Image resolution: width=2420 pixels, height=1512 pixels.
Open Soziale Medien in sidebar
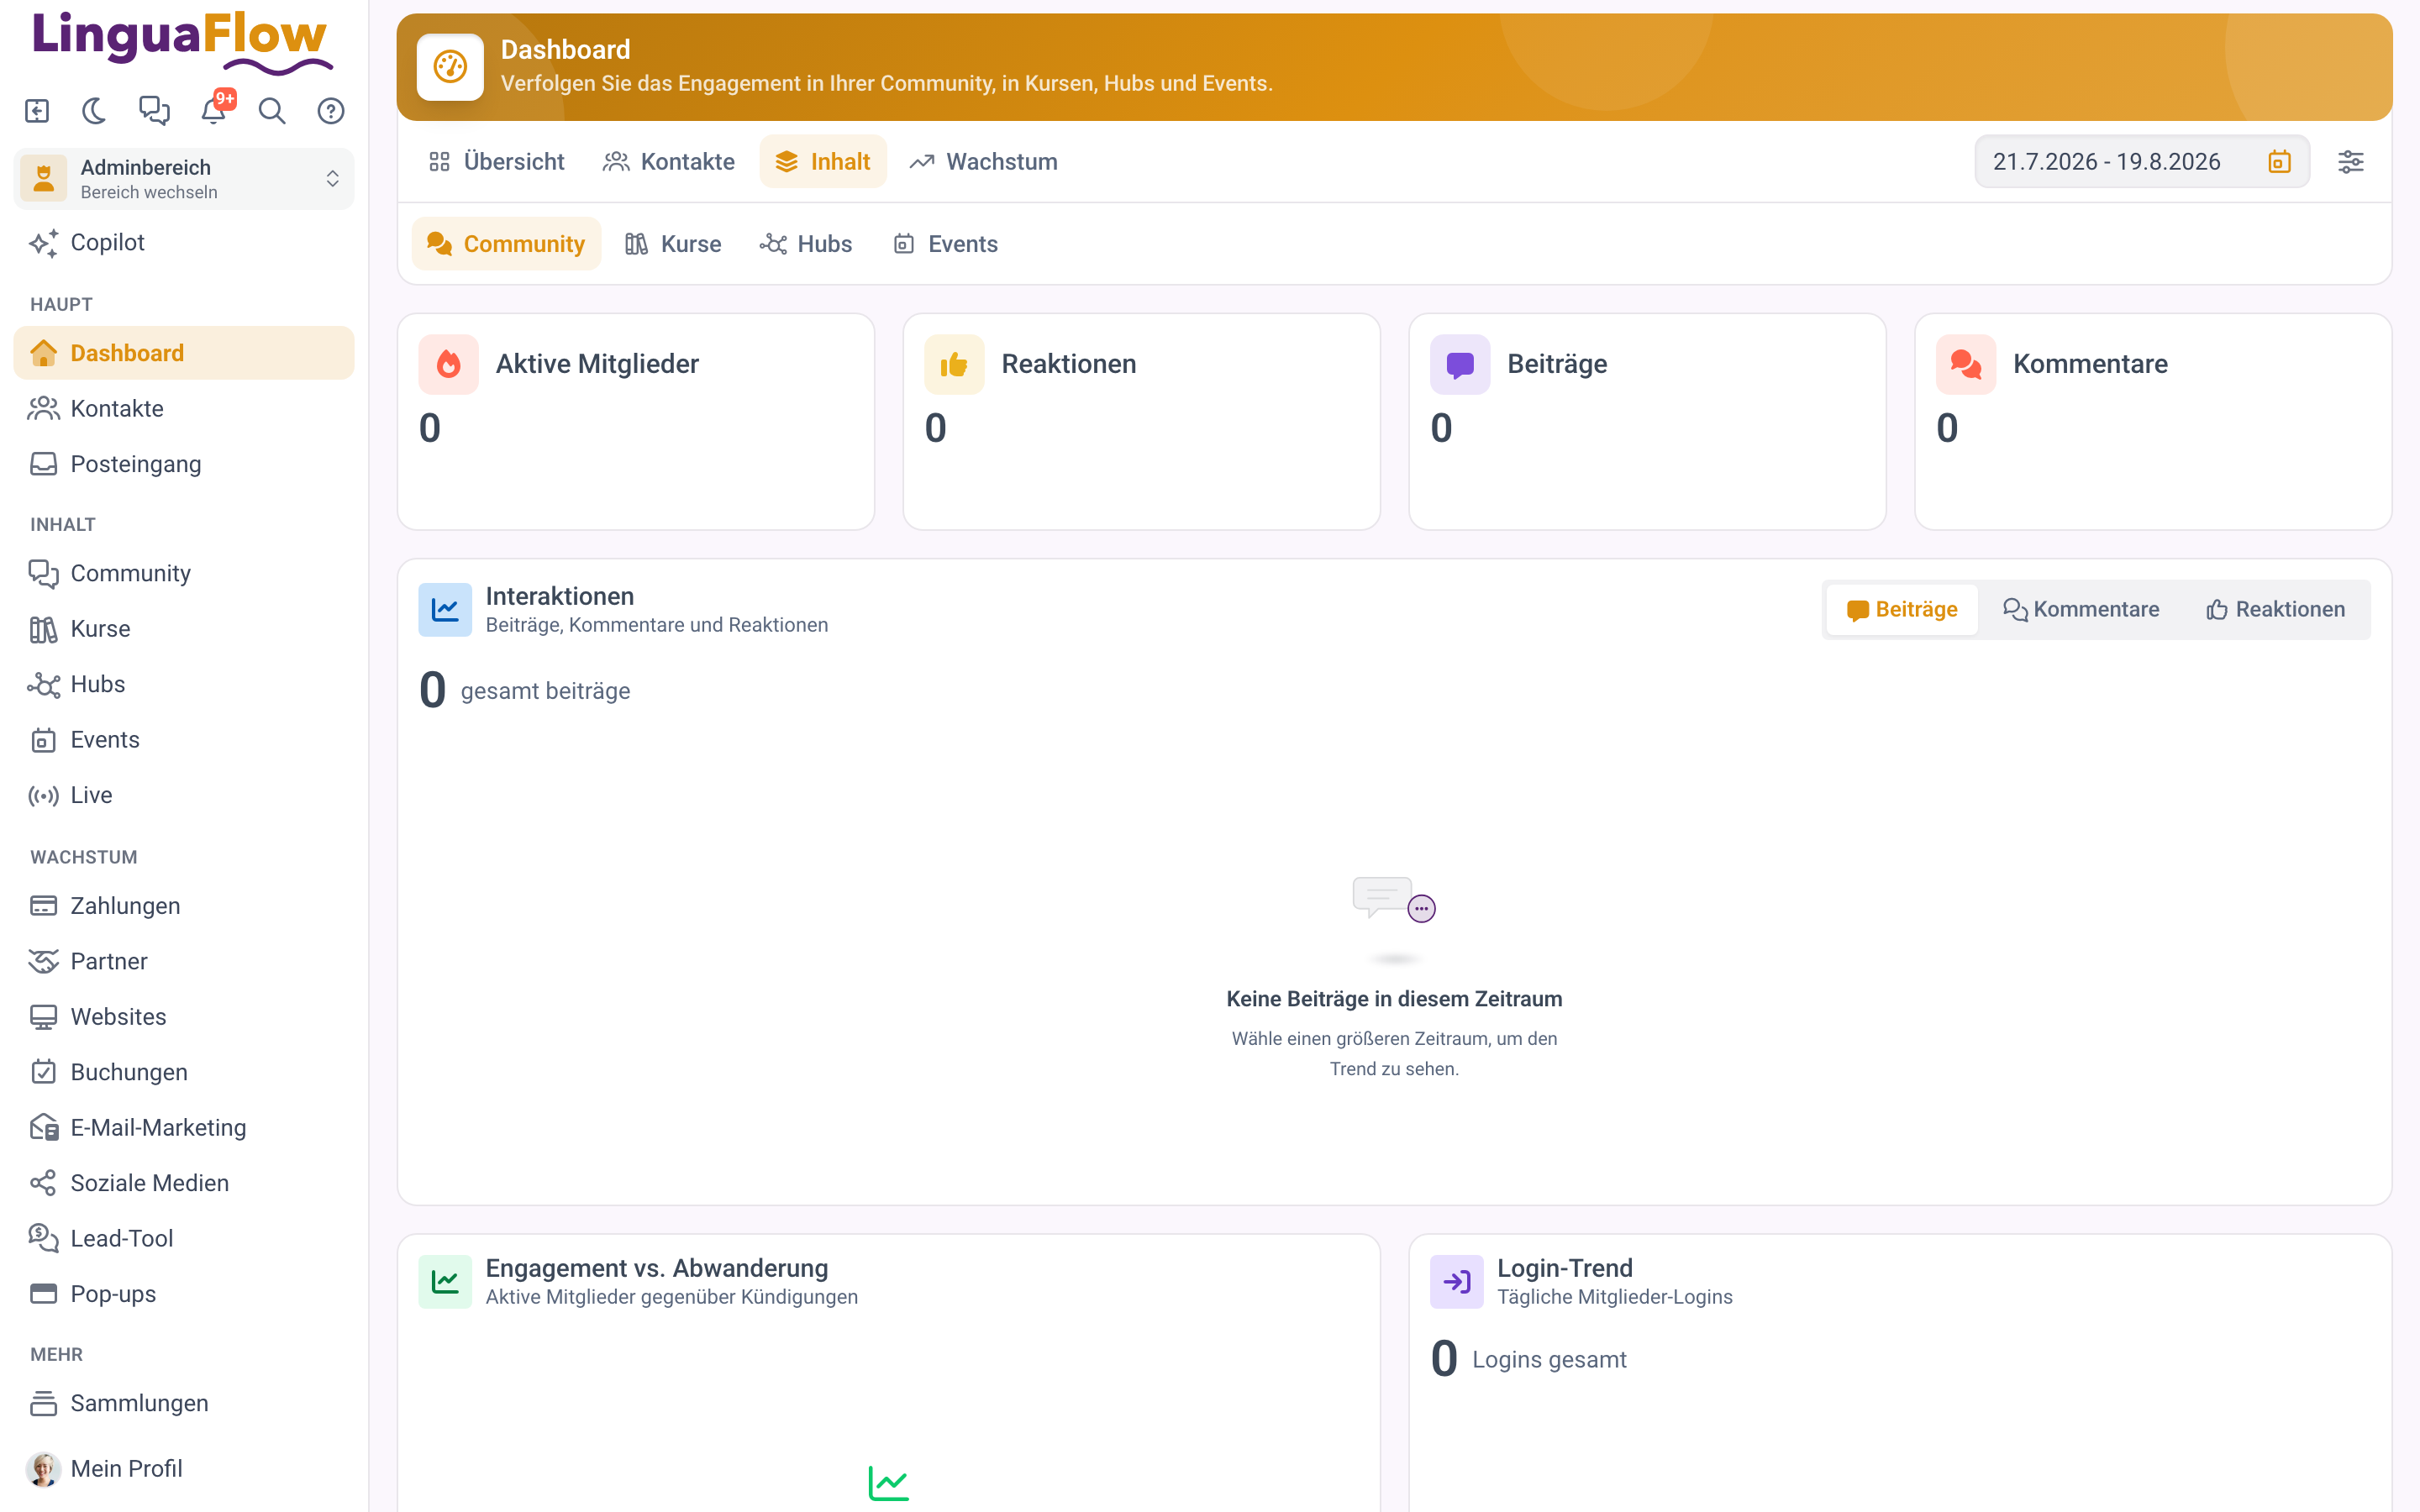[184, 1183]
